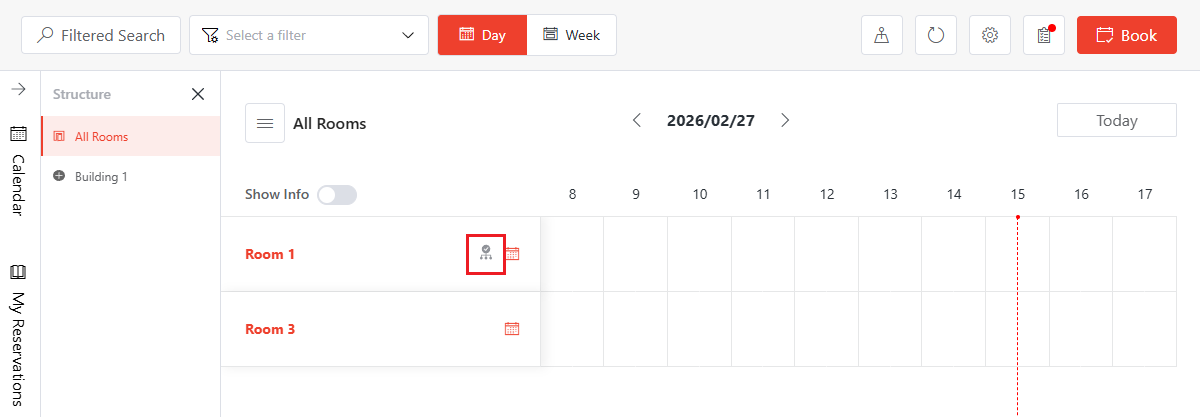Open Room 3 calendar icon
The image size is (1200, 417).
(512, 329)
